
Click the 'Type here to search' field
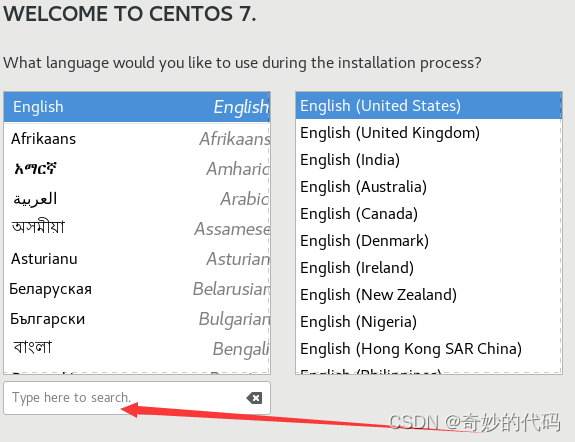pyautogui.click(x=137, y=398)
